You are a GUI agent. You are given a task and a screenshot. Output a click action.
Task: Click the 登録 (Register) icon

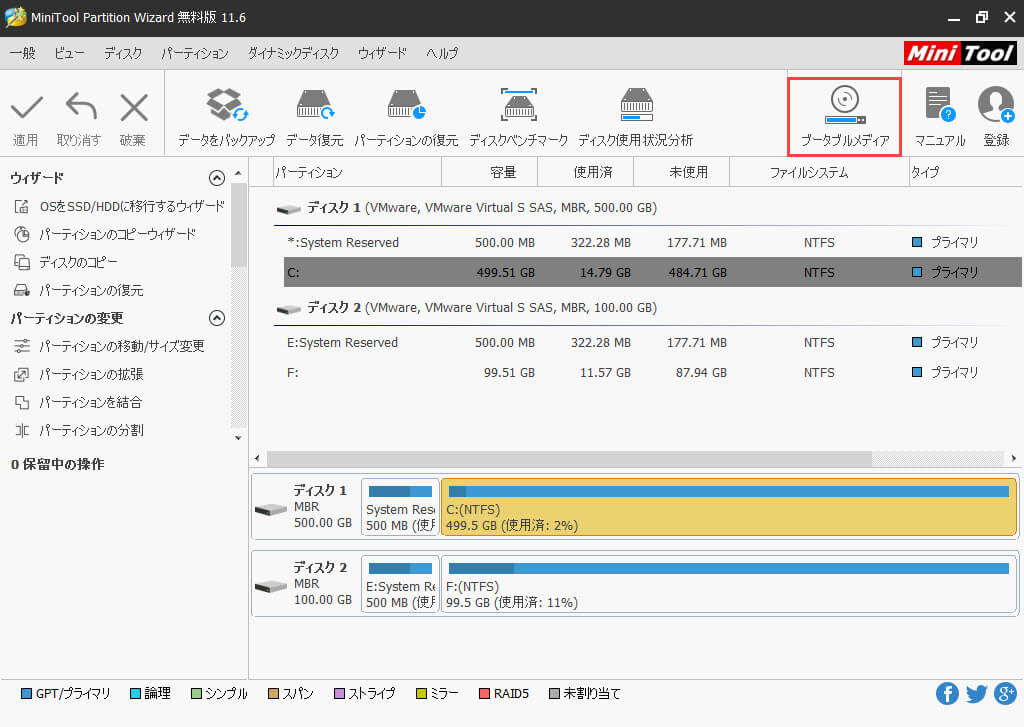996,113
